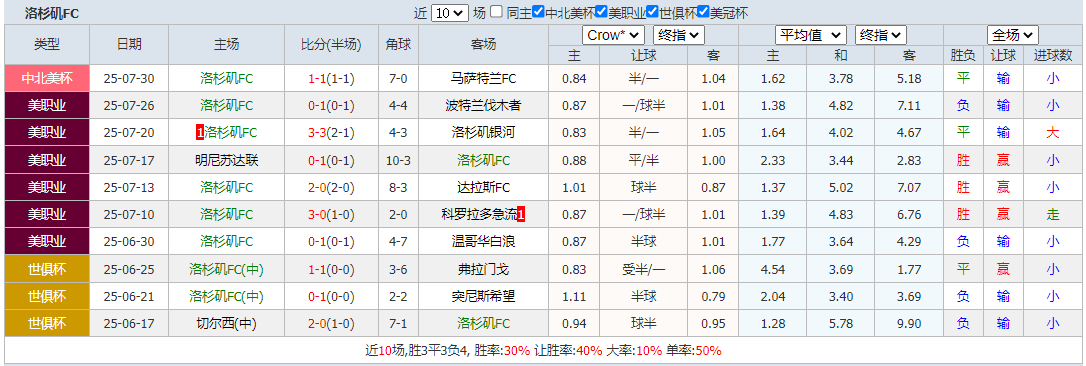Tick the 同主 checkbox
The width and height of the screenshot is (1086, 366).
[496, 12]
